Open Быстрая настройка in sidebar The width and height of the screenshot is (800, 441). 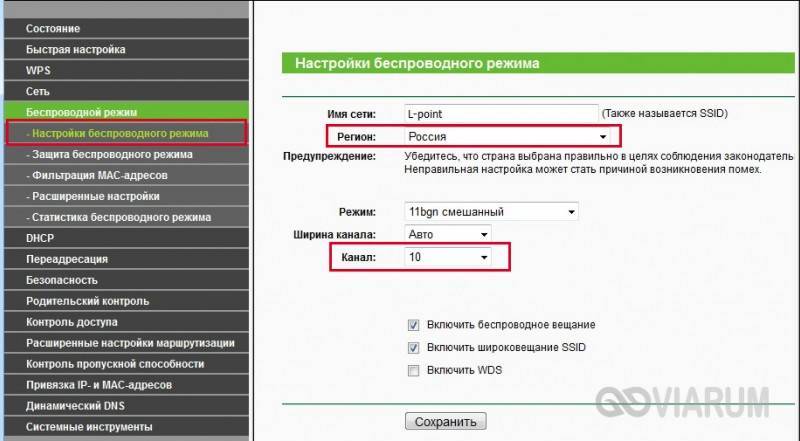click(x=126, y=50)
